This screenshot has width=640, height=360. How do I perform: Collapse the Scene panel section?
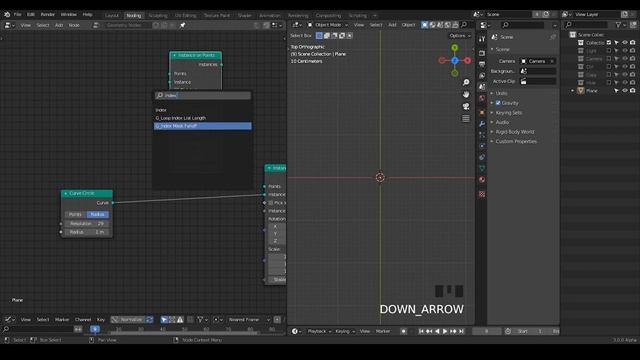[x=502, y=49]
